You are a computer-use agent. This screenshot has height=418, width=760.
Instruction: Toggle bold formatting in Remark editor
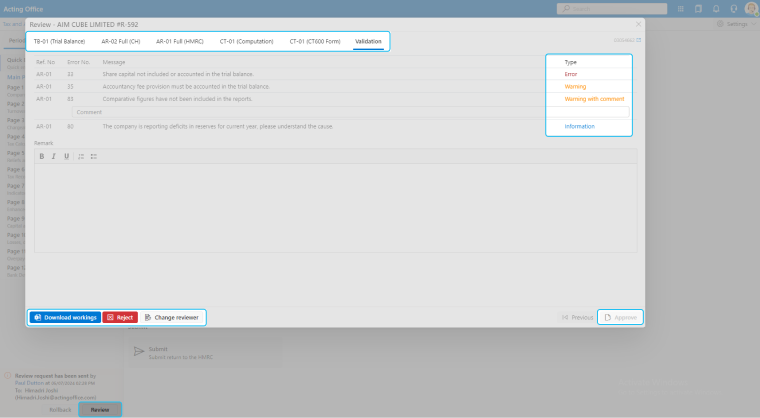[x=42, y=156]
